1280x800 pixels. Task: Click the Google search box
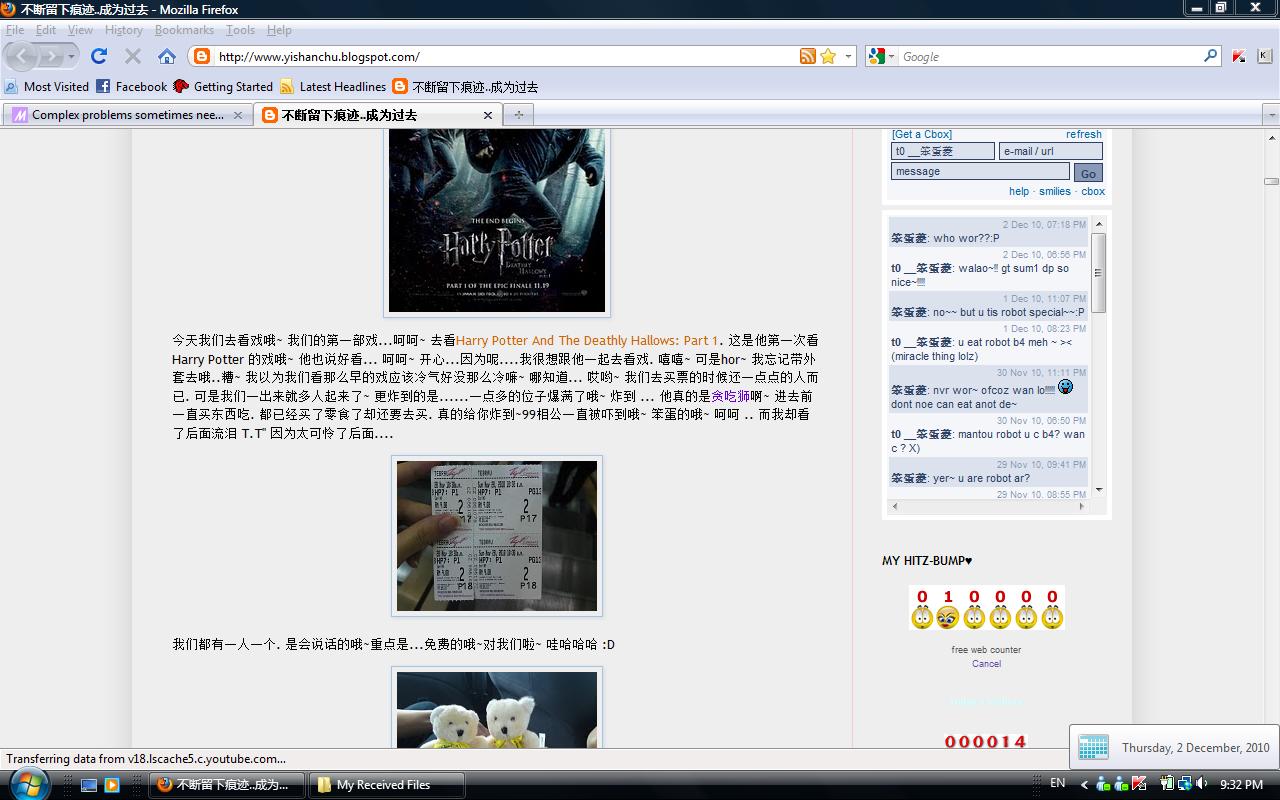[1048, 57]
